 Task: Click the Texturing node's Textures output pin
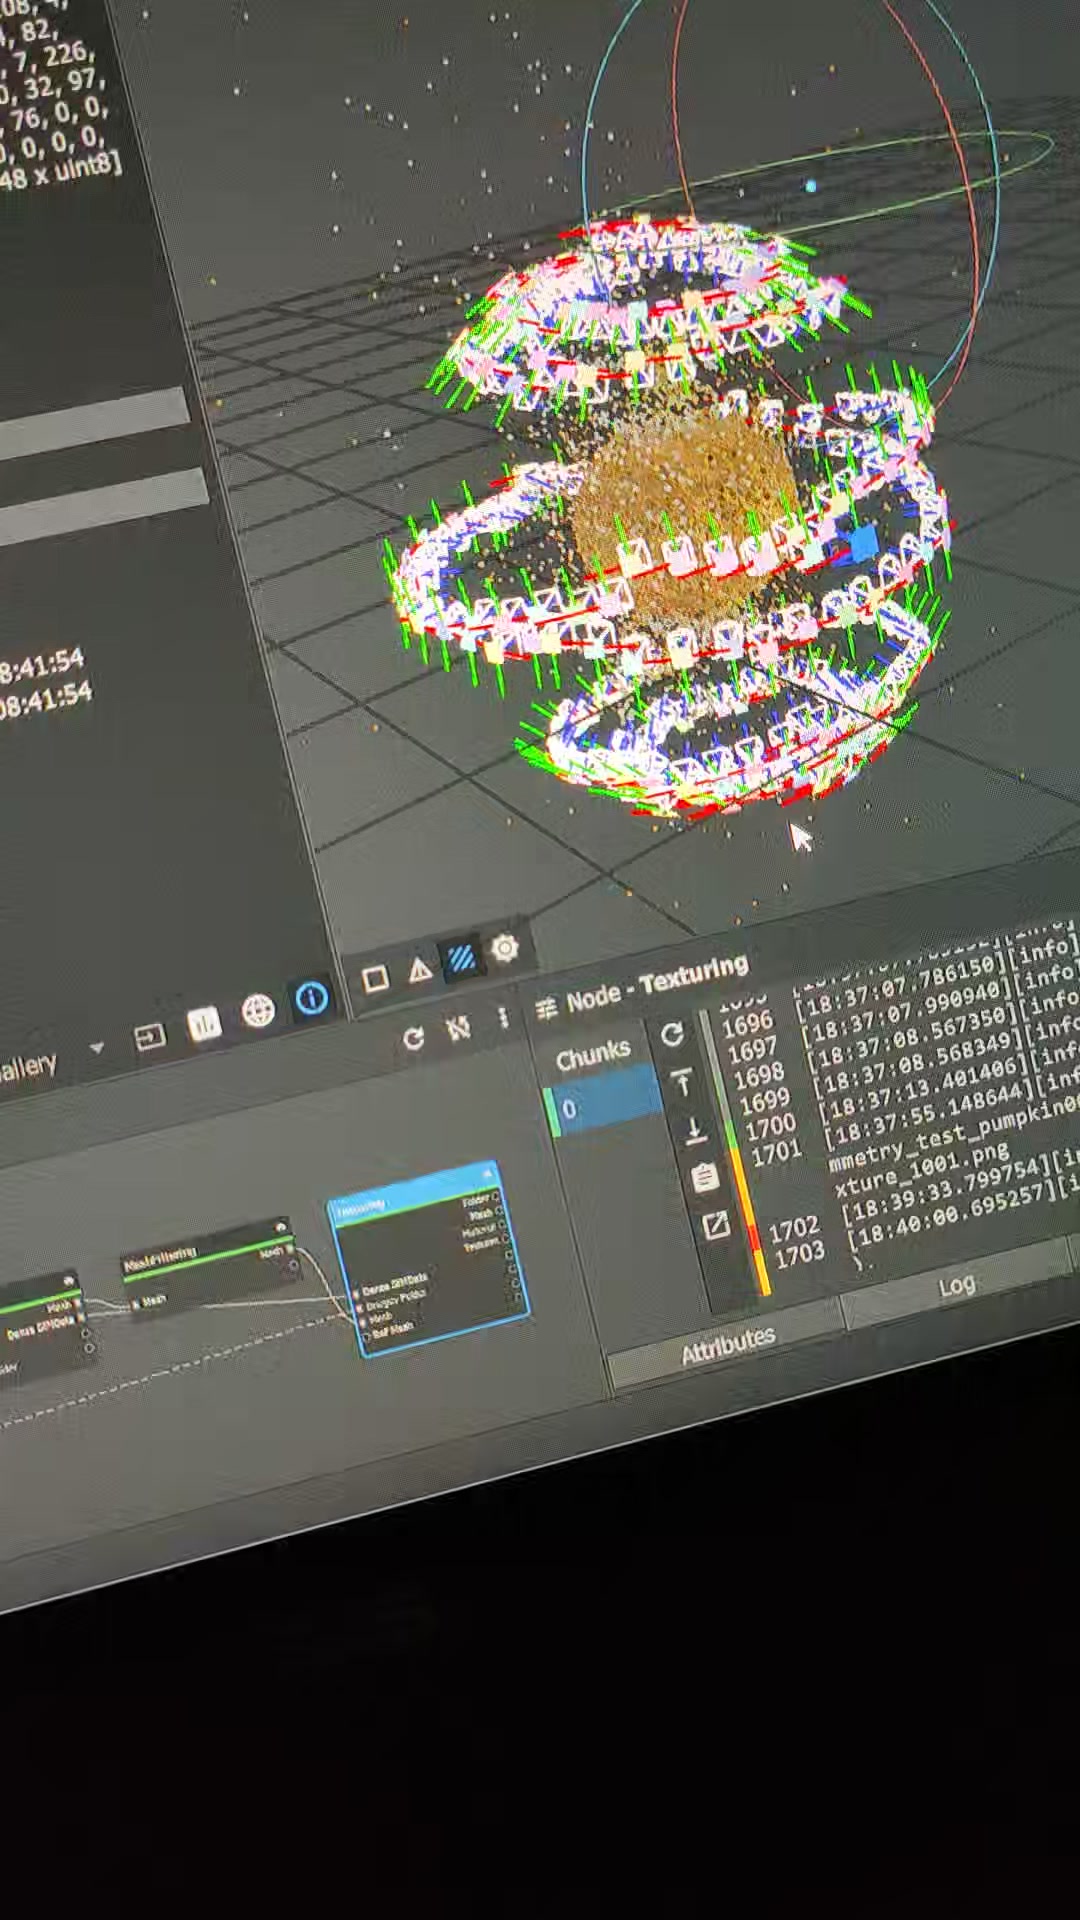coord(505,1238)
